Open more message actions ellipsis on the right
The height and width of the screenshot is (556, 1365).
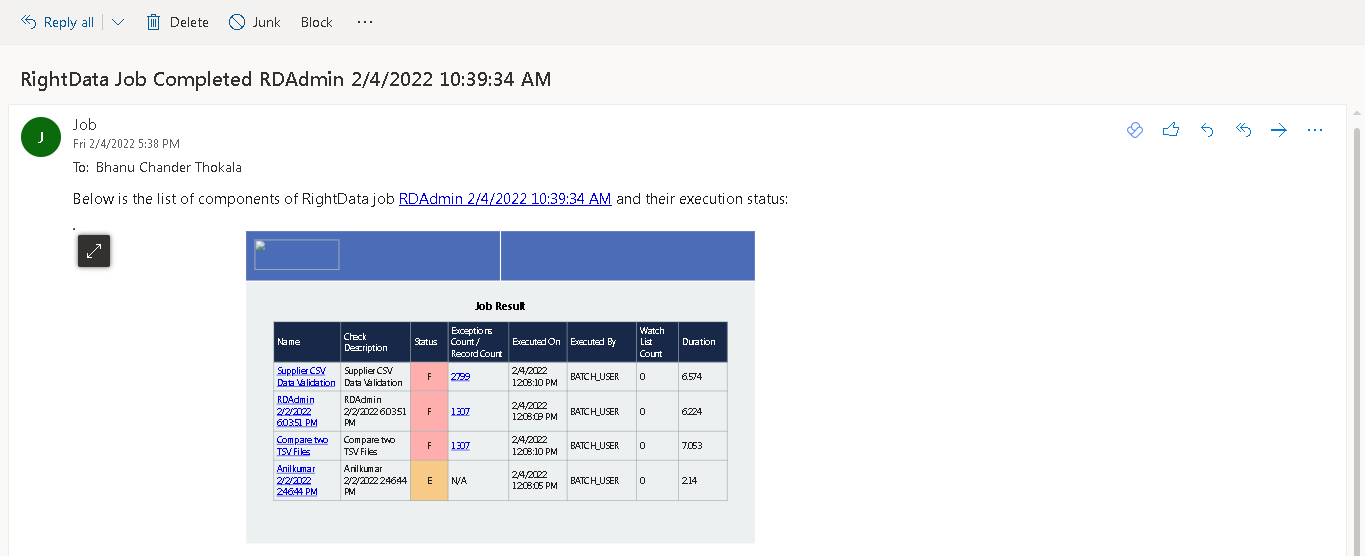tap(1315, 130)
